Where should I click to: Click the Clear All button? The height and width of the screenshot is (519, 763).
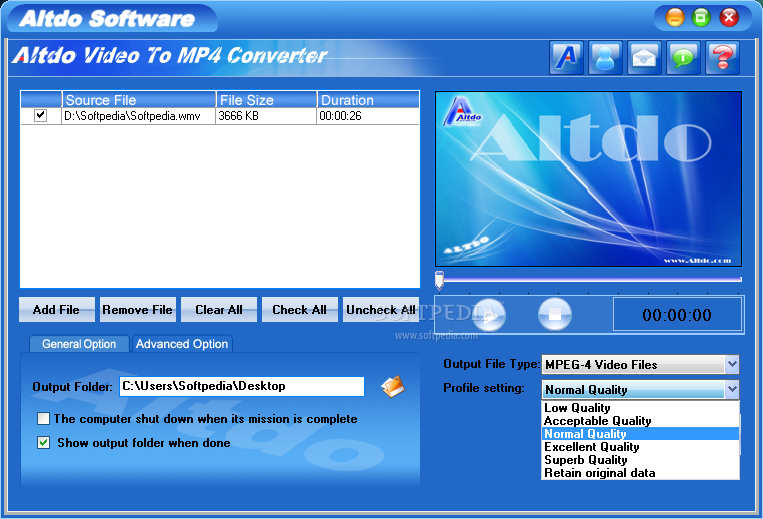219,310
